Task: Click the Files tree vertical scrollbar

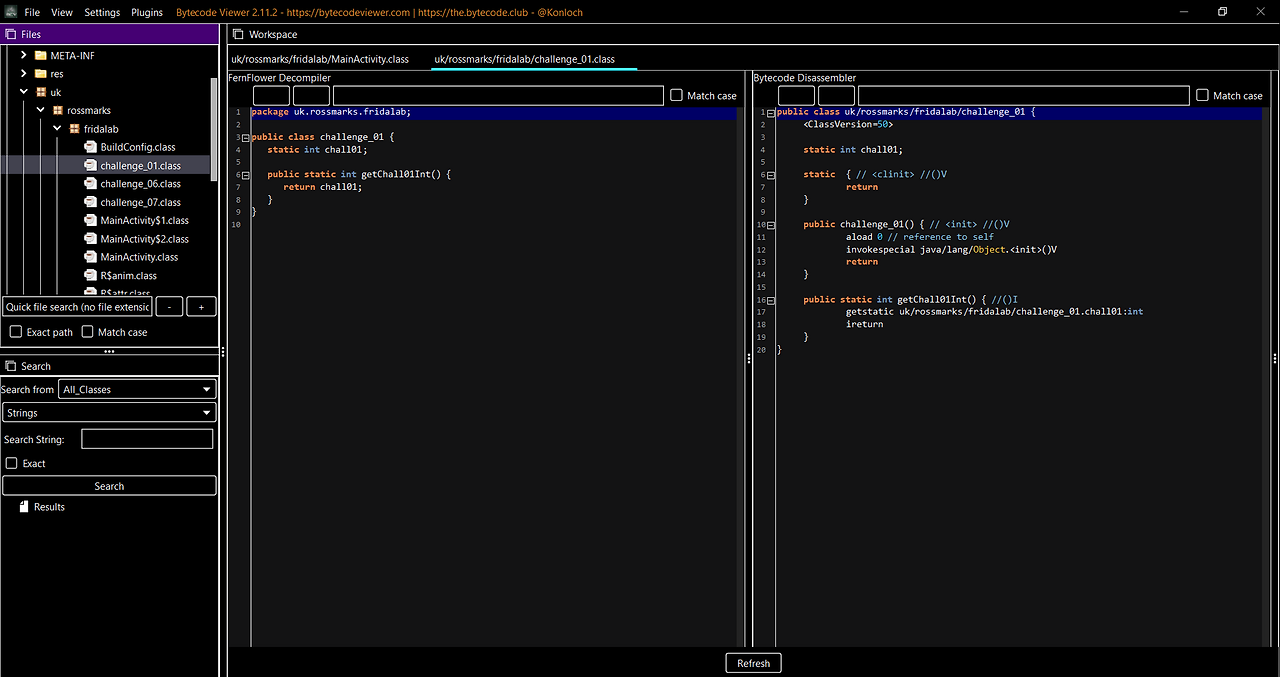Action: [x=213, y=130]
